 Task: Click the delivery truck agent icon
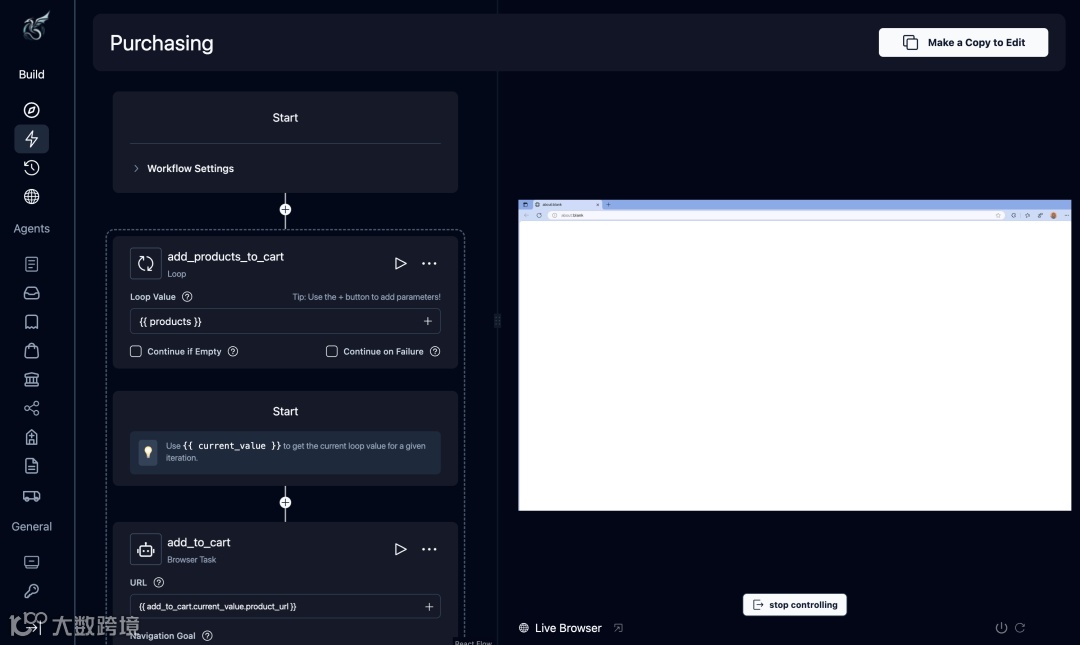(31, 496)
